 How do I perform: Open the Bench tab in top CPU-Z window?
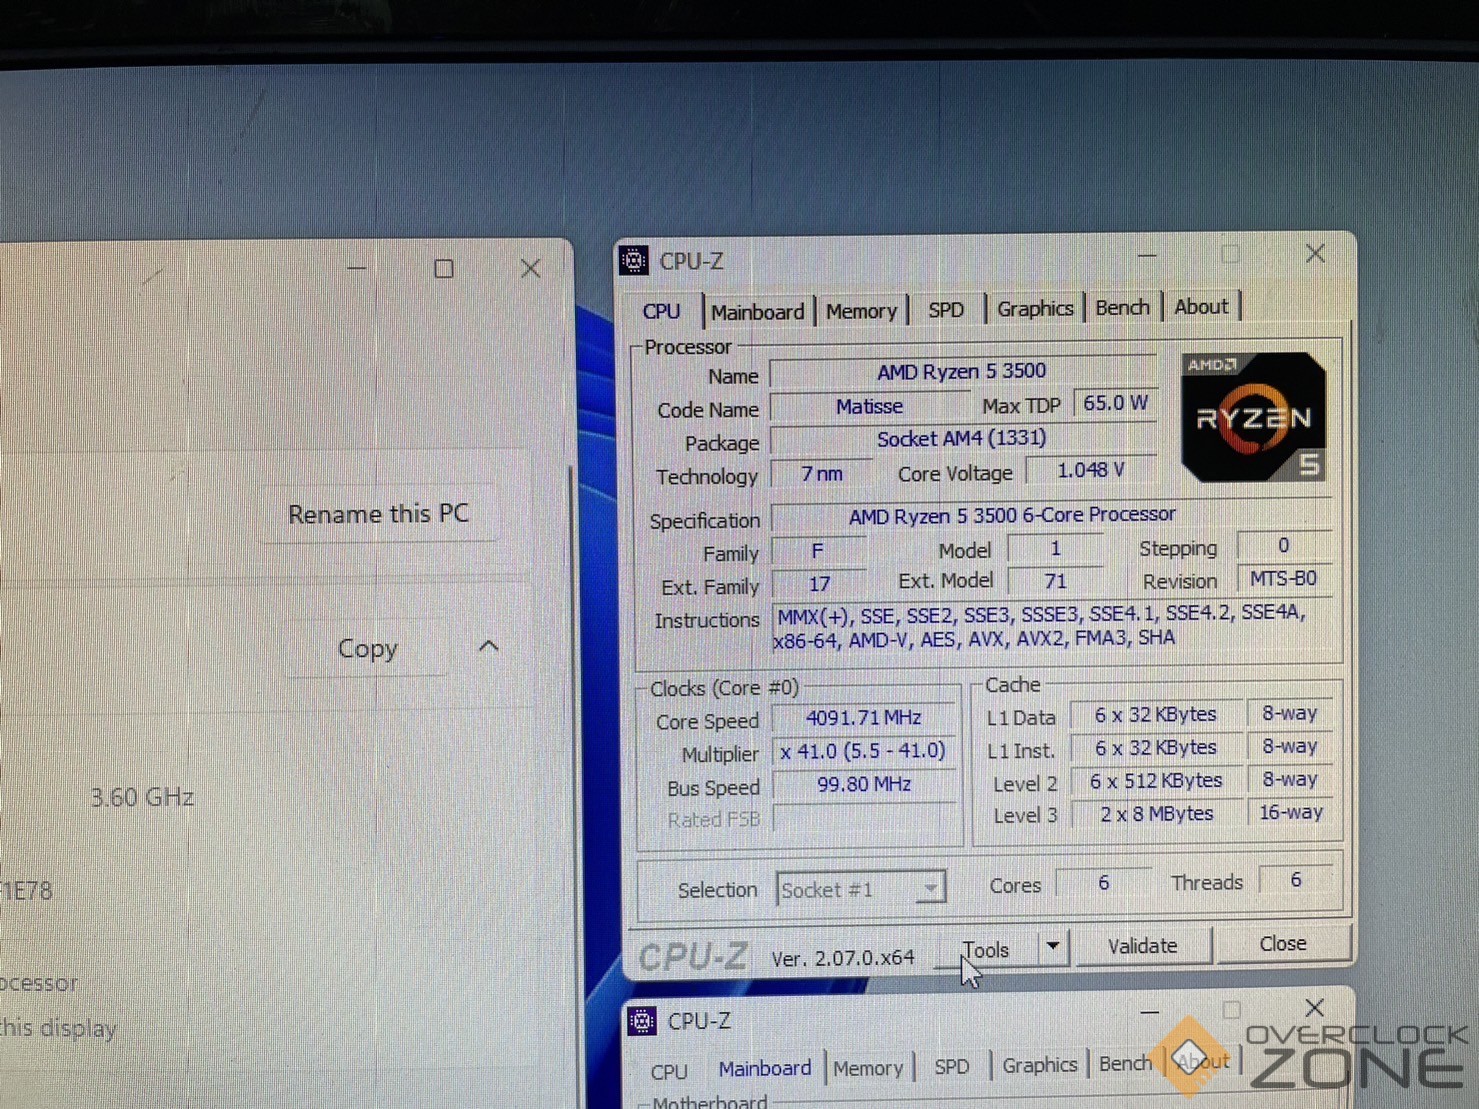(x=1122, y=307)
